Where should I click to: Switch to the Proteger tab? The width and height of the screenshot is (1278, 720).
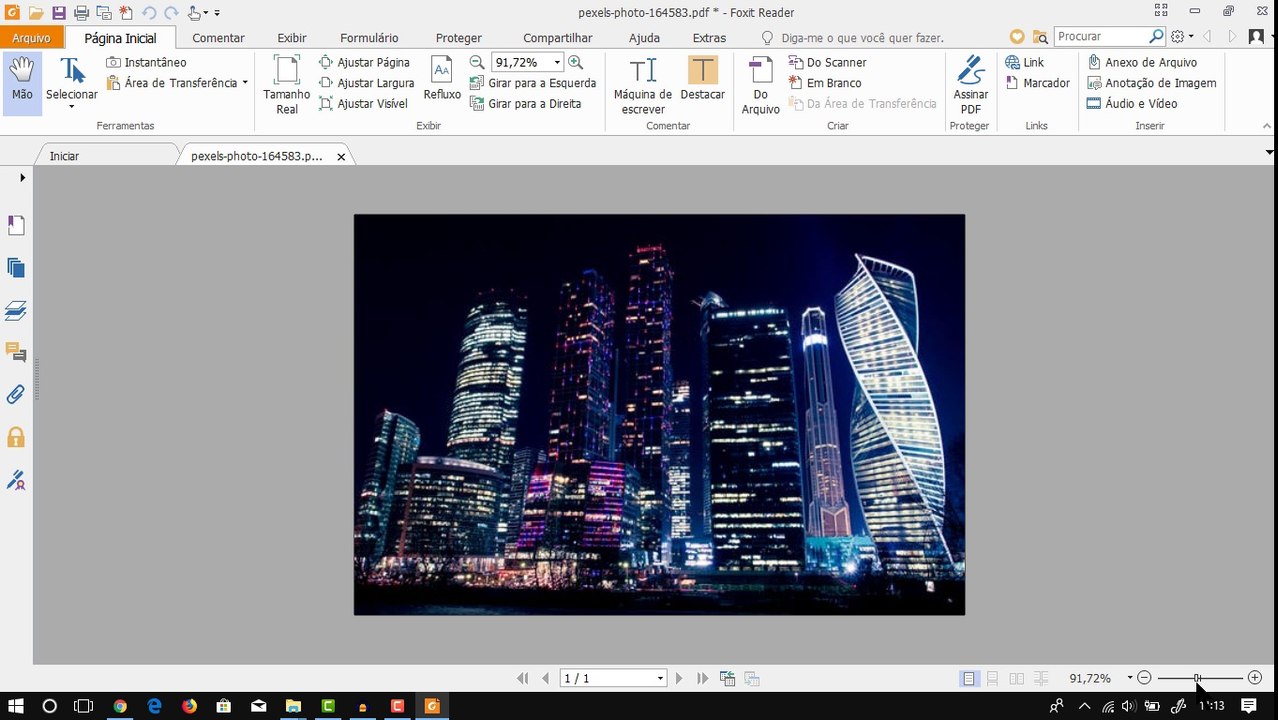(459, 38)
